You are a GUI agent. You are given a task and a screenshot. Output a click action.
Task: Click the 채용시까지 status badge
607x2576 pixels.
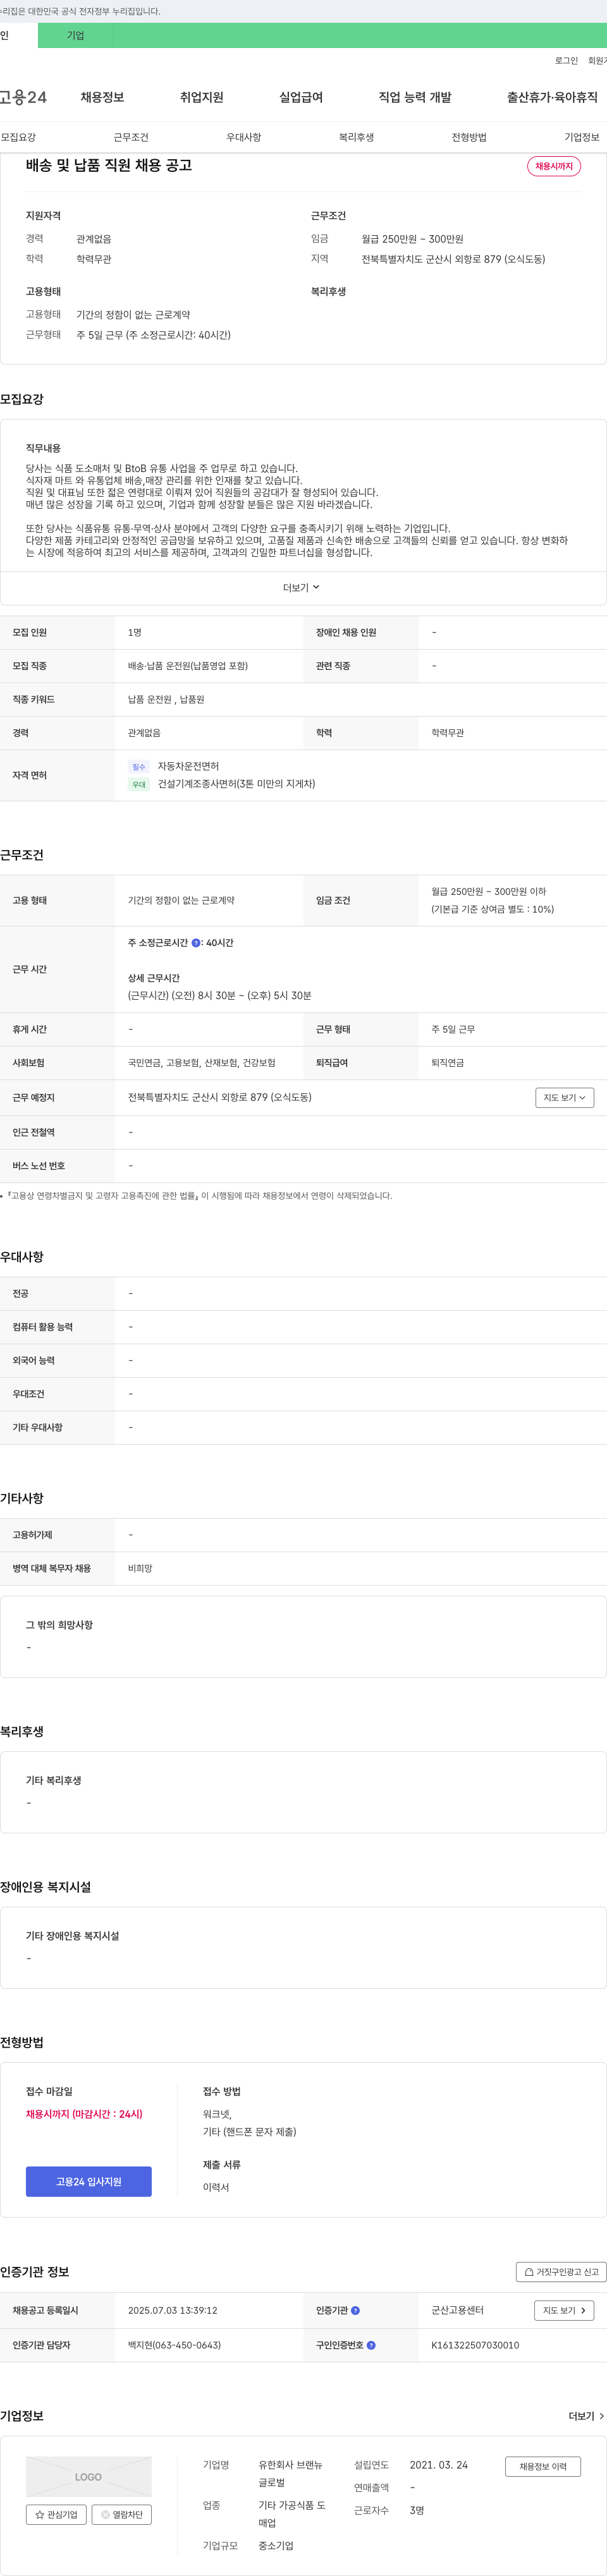pyautogui.click(x=554, y=166)
